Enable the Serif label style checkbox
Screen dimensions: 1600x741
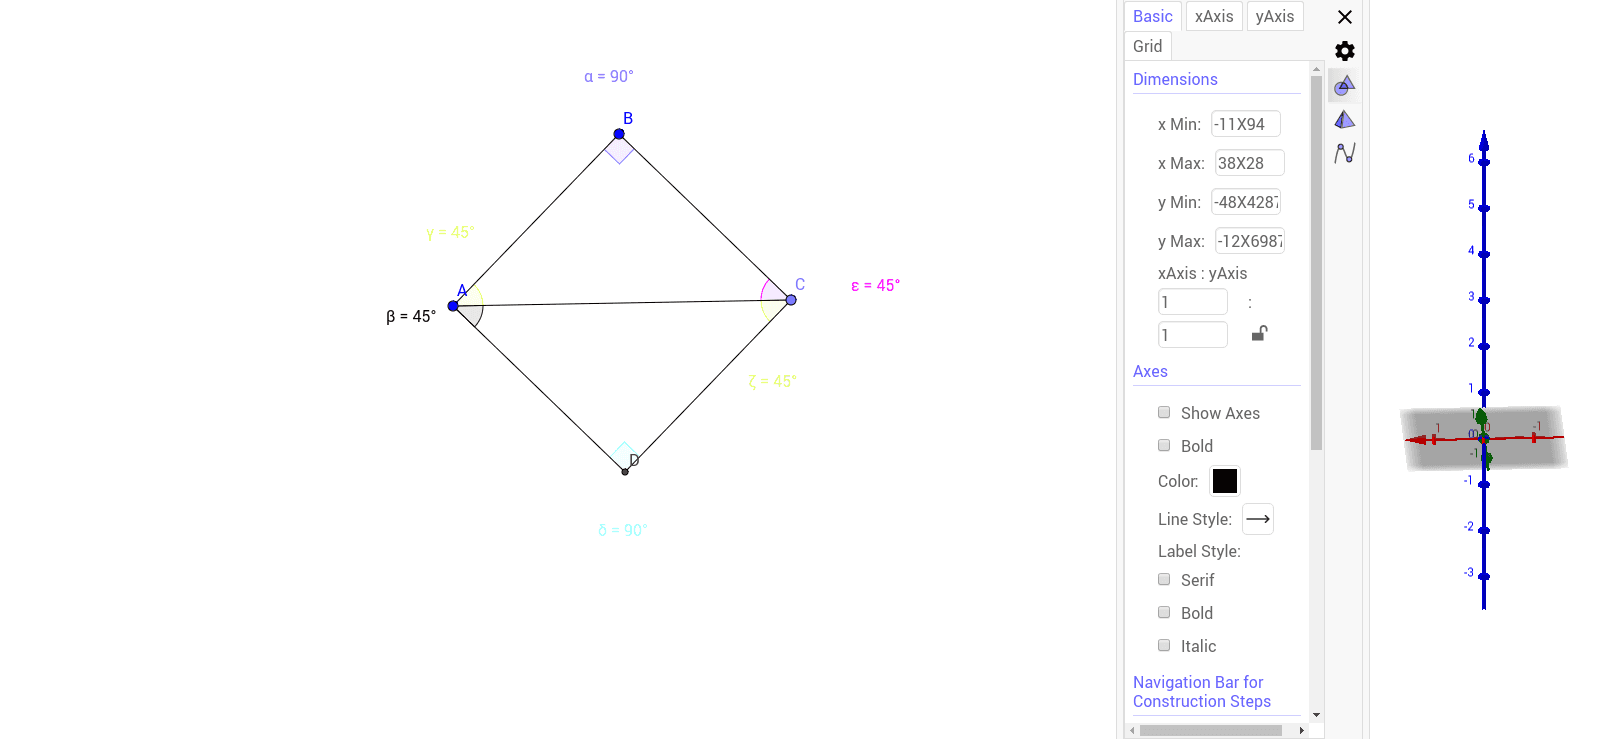[x=1164, y=579]
